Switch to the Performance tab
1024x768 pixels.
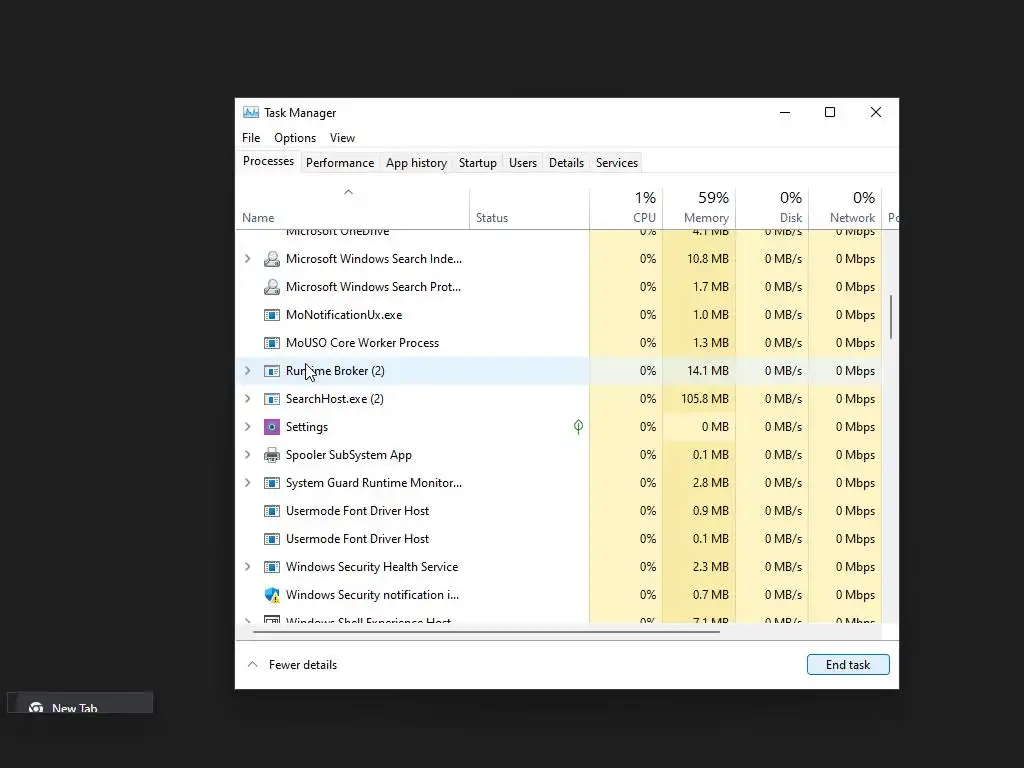[340, 163]
